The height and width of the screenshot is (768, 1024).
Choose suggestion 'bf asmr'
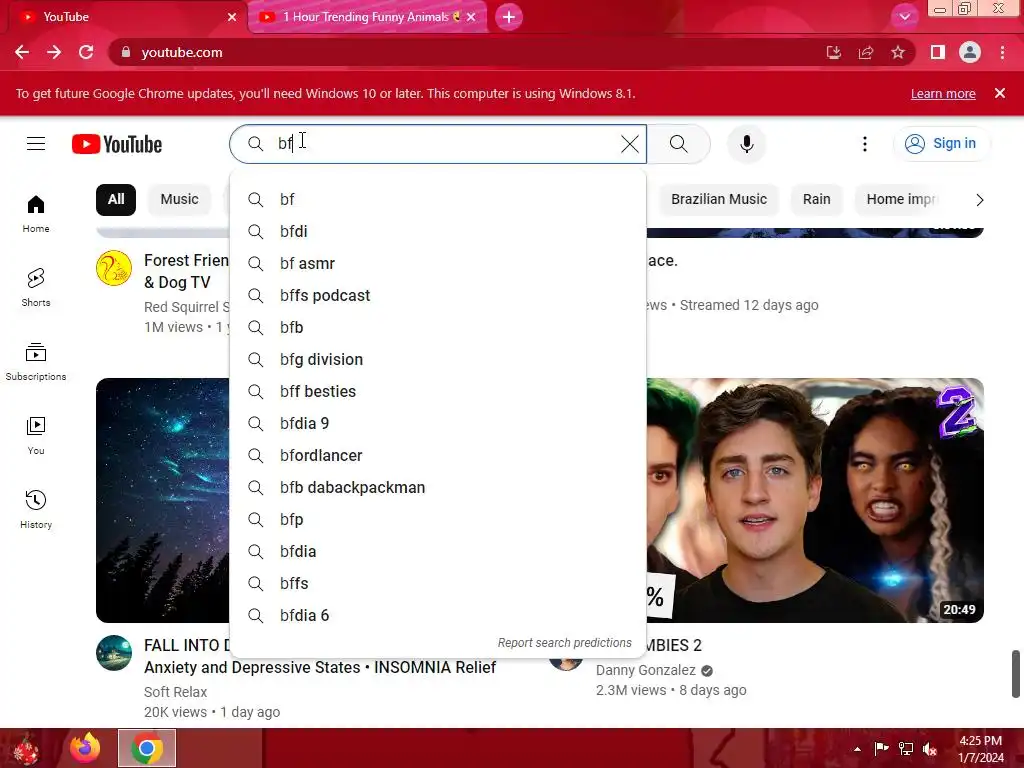(x=438, y=263)
